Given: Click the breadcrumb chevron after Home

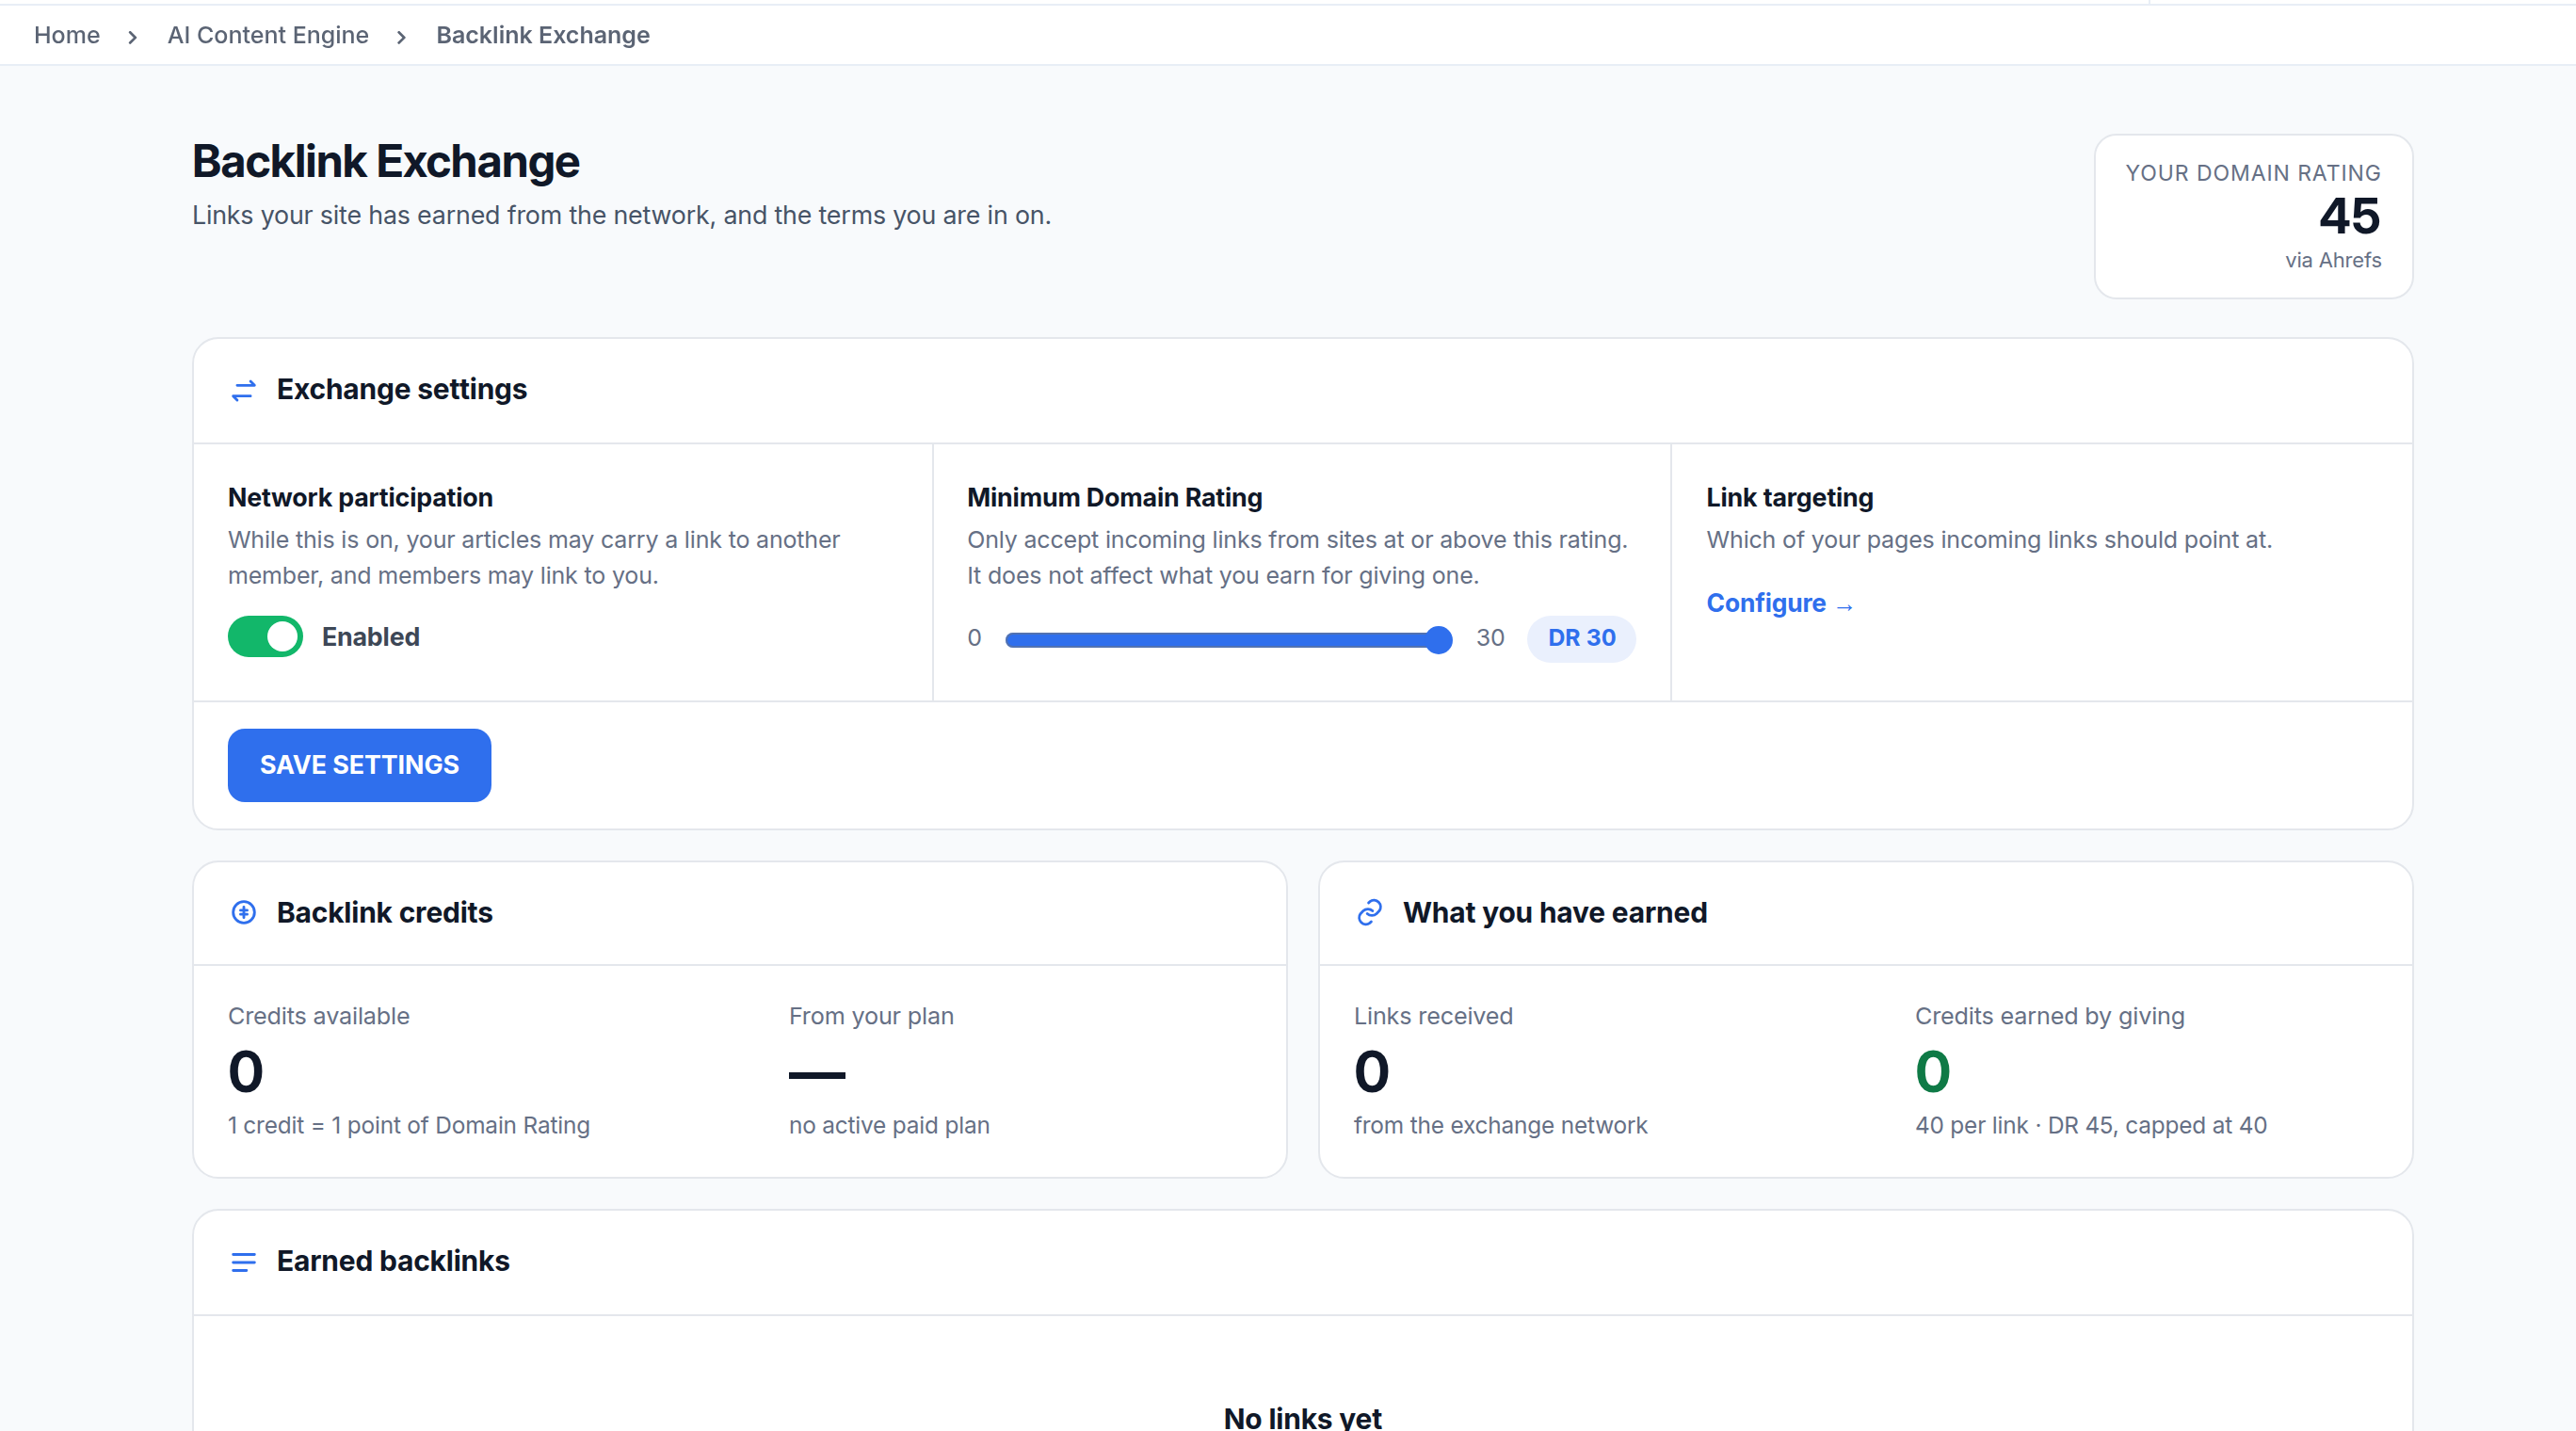Looking at the screenshot, I should 132,37.
